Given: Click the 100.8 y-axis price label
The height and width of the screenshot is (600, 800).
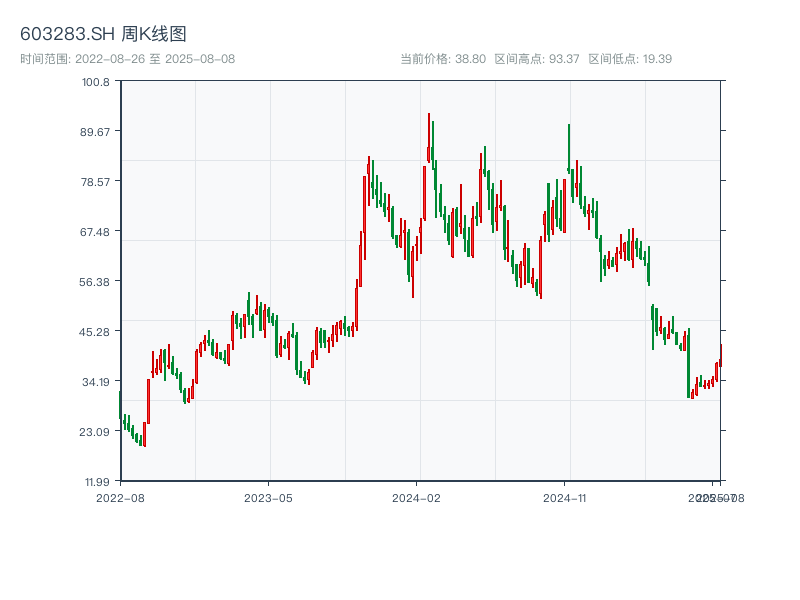Looking at the screenshot, I should [x=96, y=82].
